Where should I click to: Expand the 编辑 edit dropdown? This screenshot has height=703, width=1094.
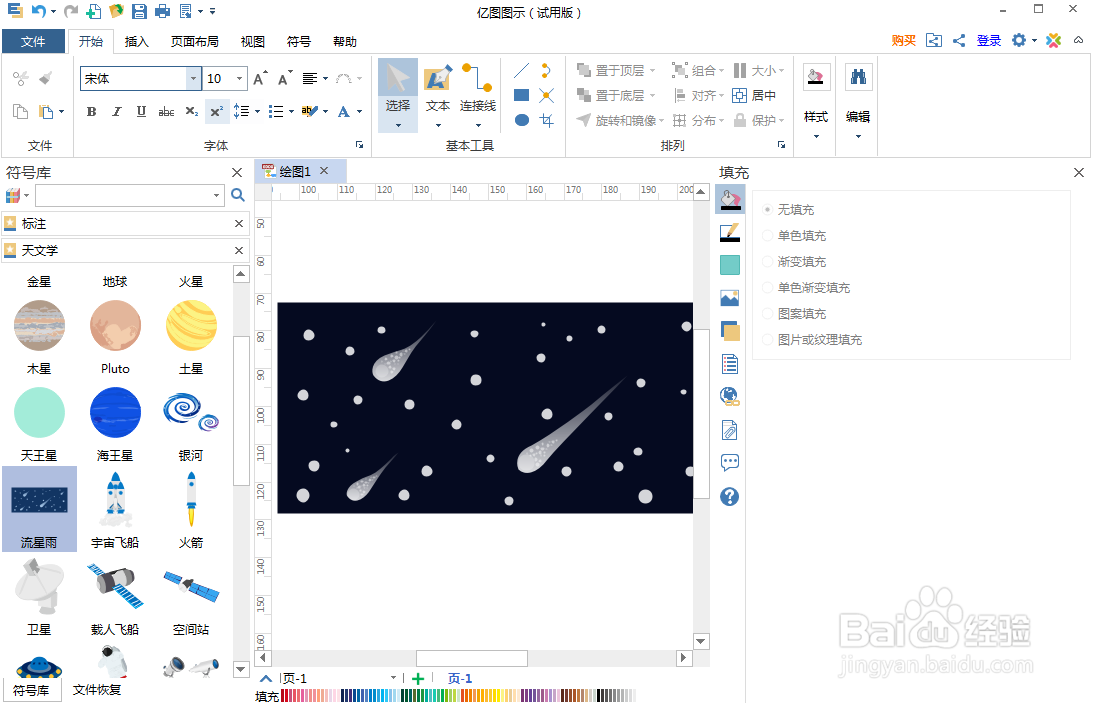(858, 136)
